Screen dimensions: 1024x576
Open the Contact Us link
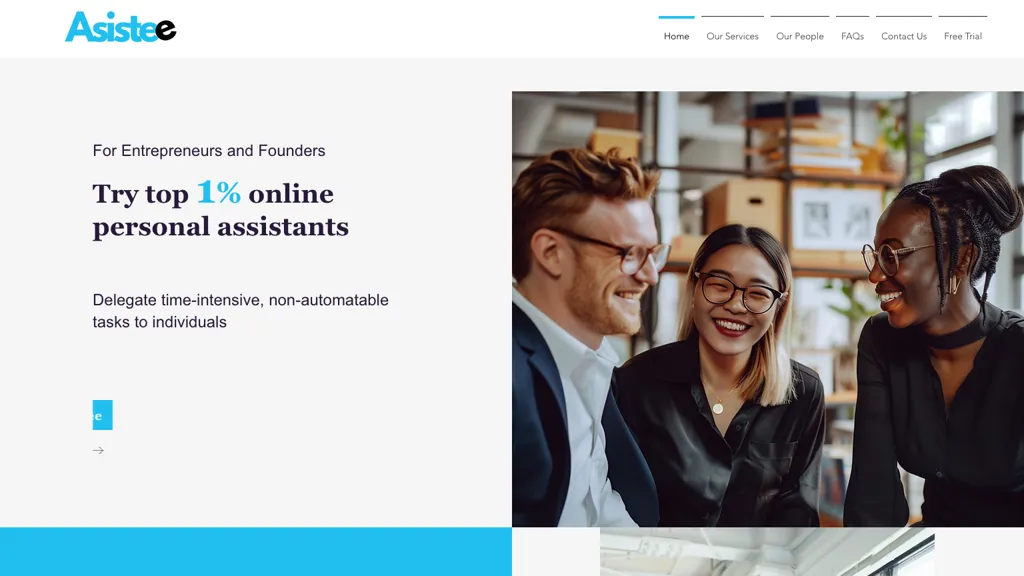coord(904,36)
